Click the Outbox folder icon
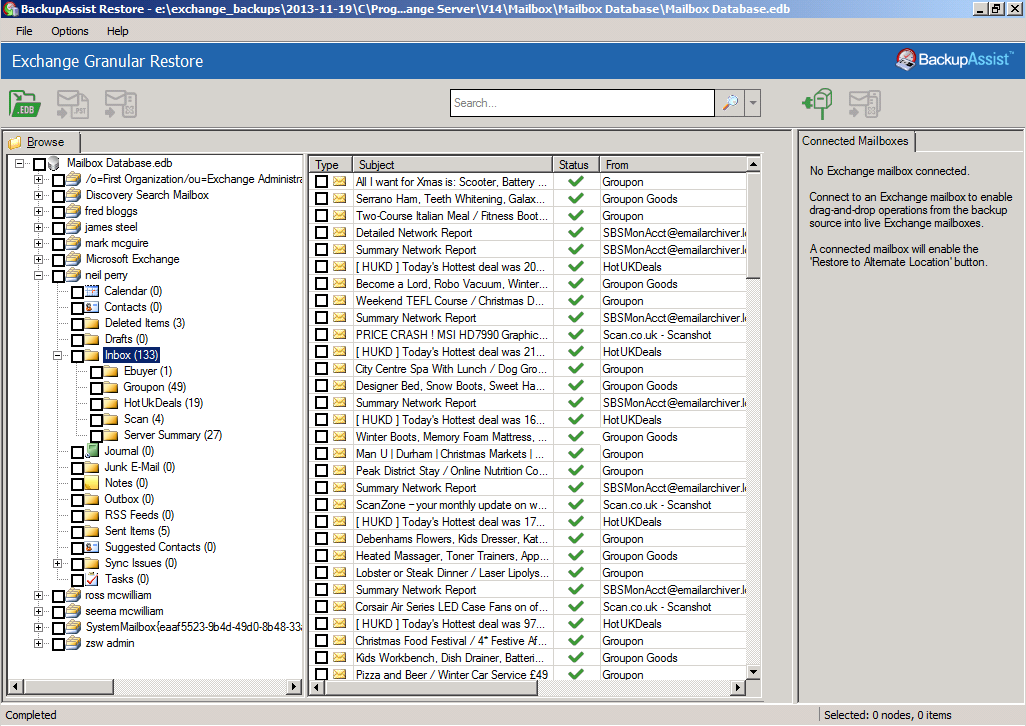Image resolution: width=1026 pixels, height=726 pixels. coord(92,499)
